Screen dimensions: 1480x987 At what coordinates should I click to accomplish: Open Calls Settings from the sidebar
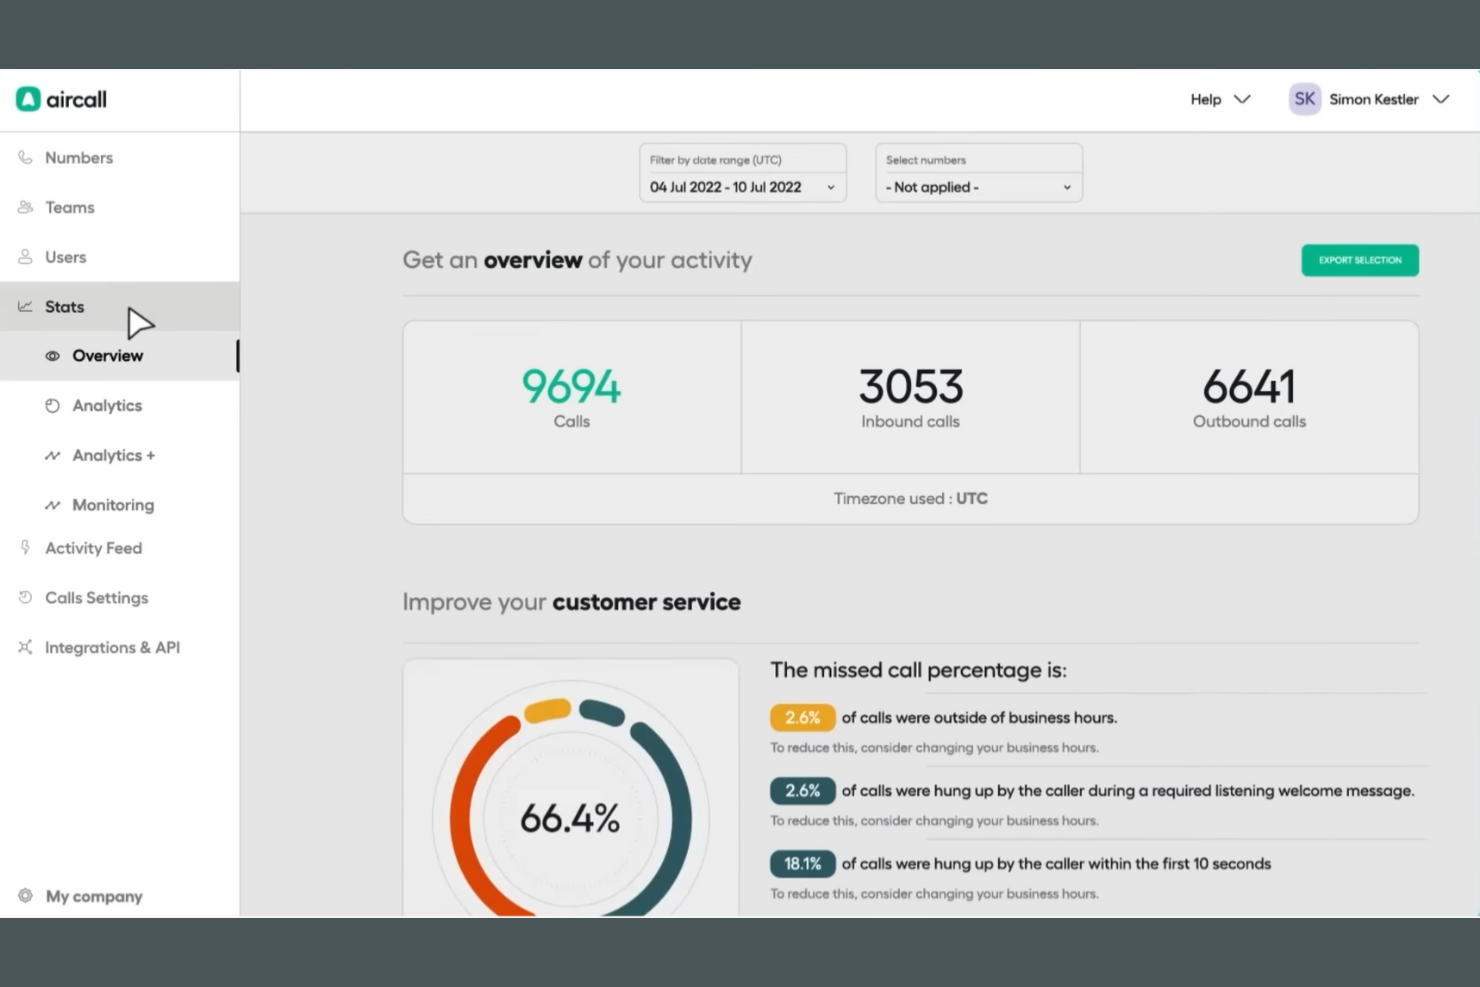click(x=96, y=597)
